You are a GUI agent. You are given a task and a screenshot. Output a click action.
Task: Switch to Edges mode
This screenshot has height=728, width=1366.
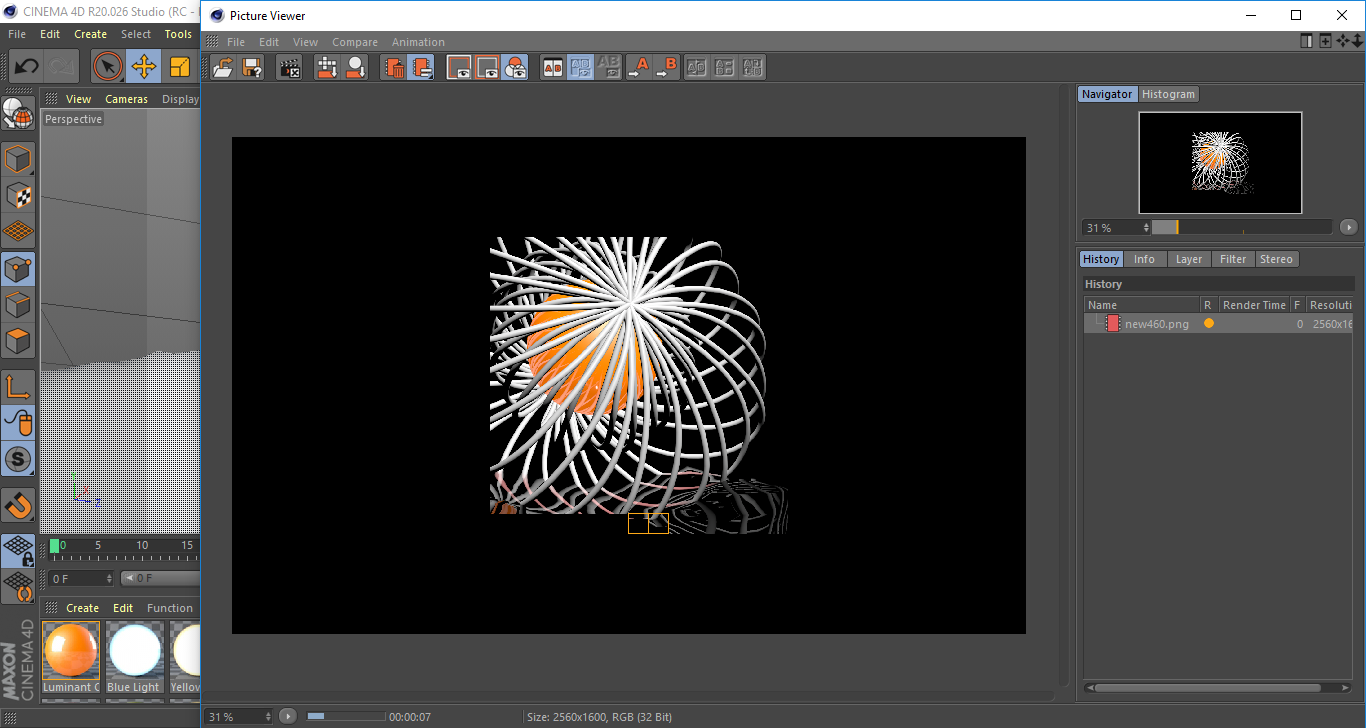pyautogui.click(x=18, y=305)
